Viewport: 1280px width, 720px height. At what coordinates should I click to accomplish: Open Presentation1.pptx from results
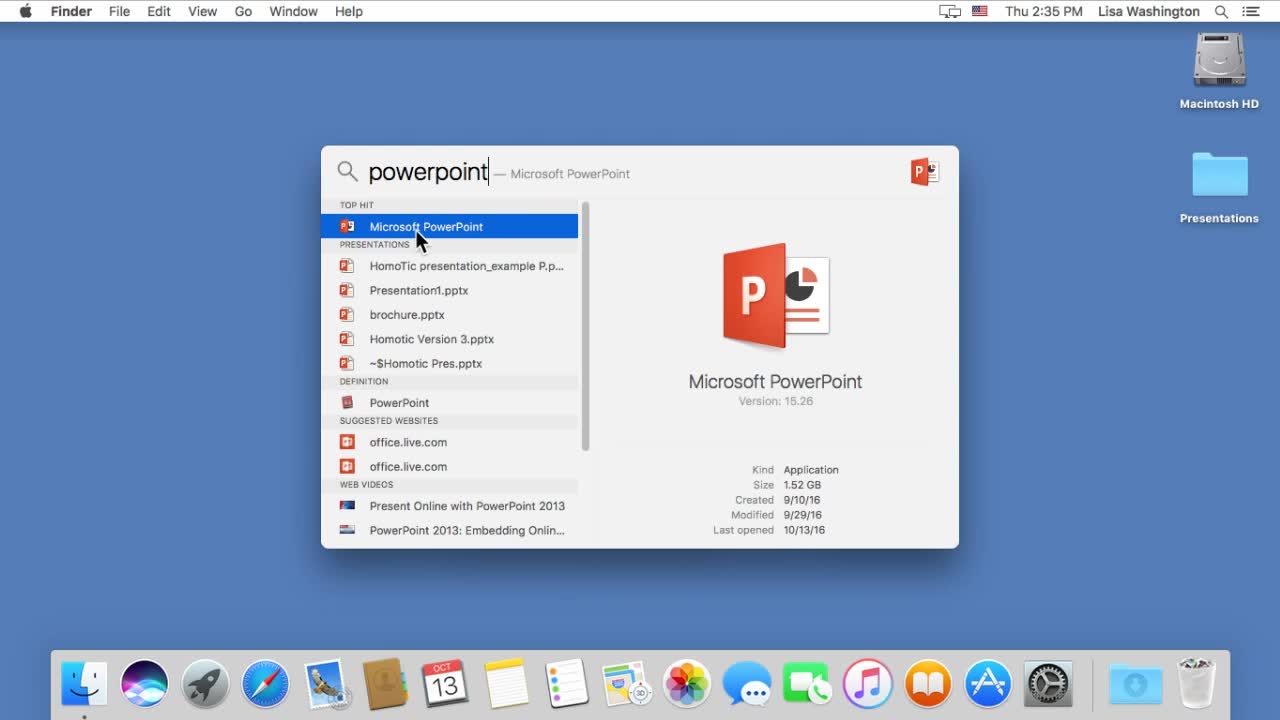(x=418, y=291)
